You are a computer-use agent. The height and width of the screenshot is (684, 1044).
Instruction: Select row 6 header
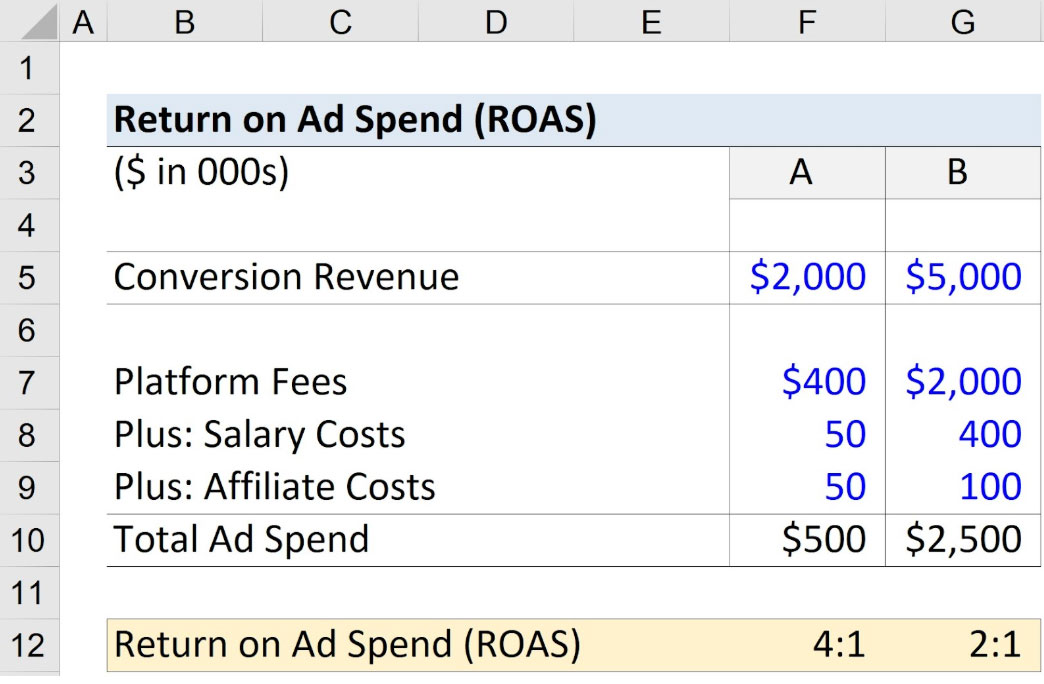pyautogui.click(x=29, y=331)
